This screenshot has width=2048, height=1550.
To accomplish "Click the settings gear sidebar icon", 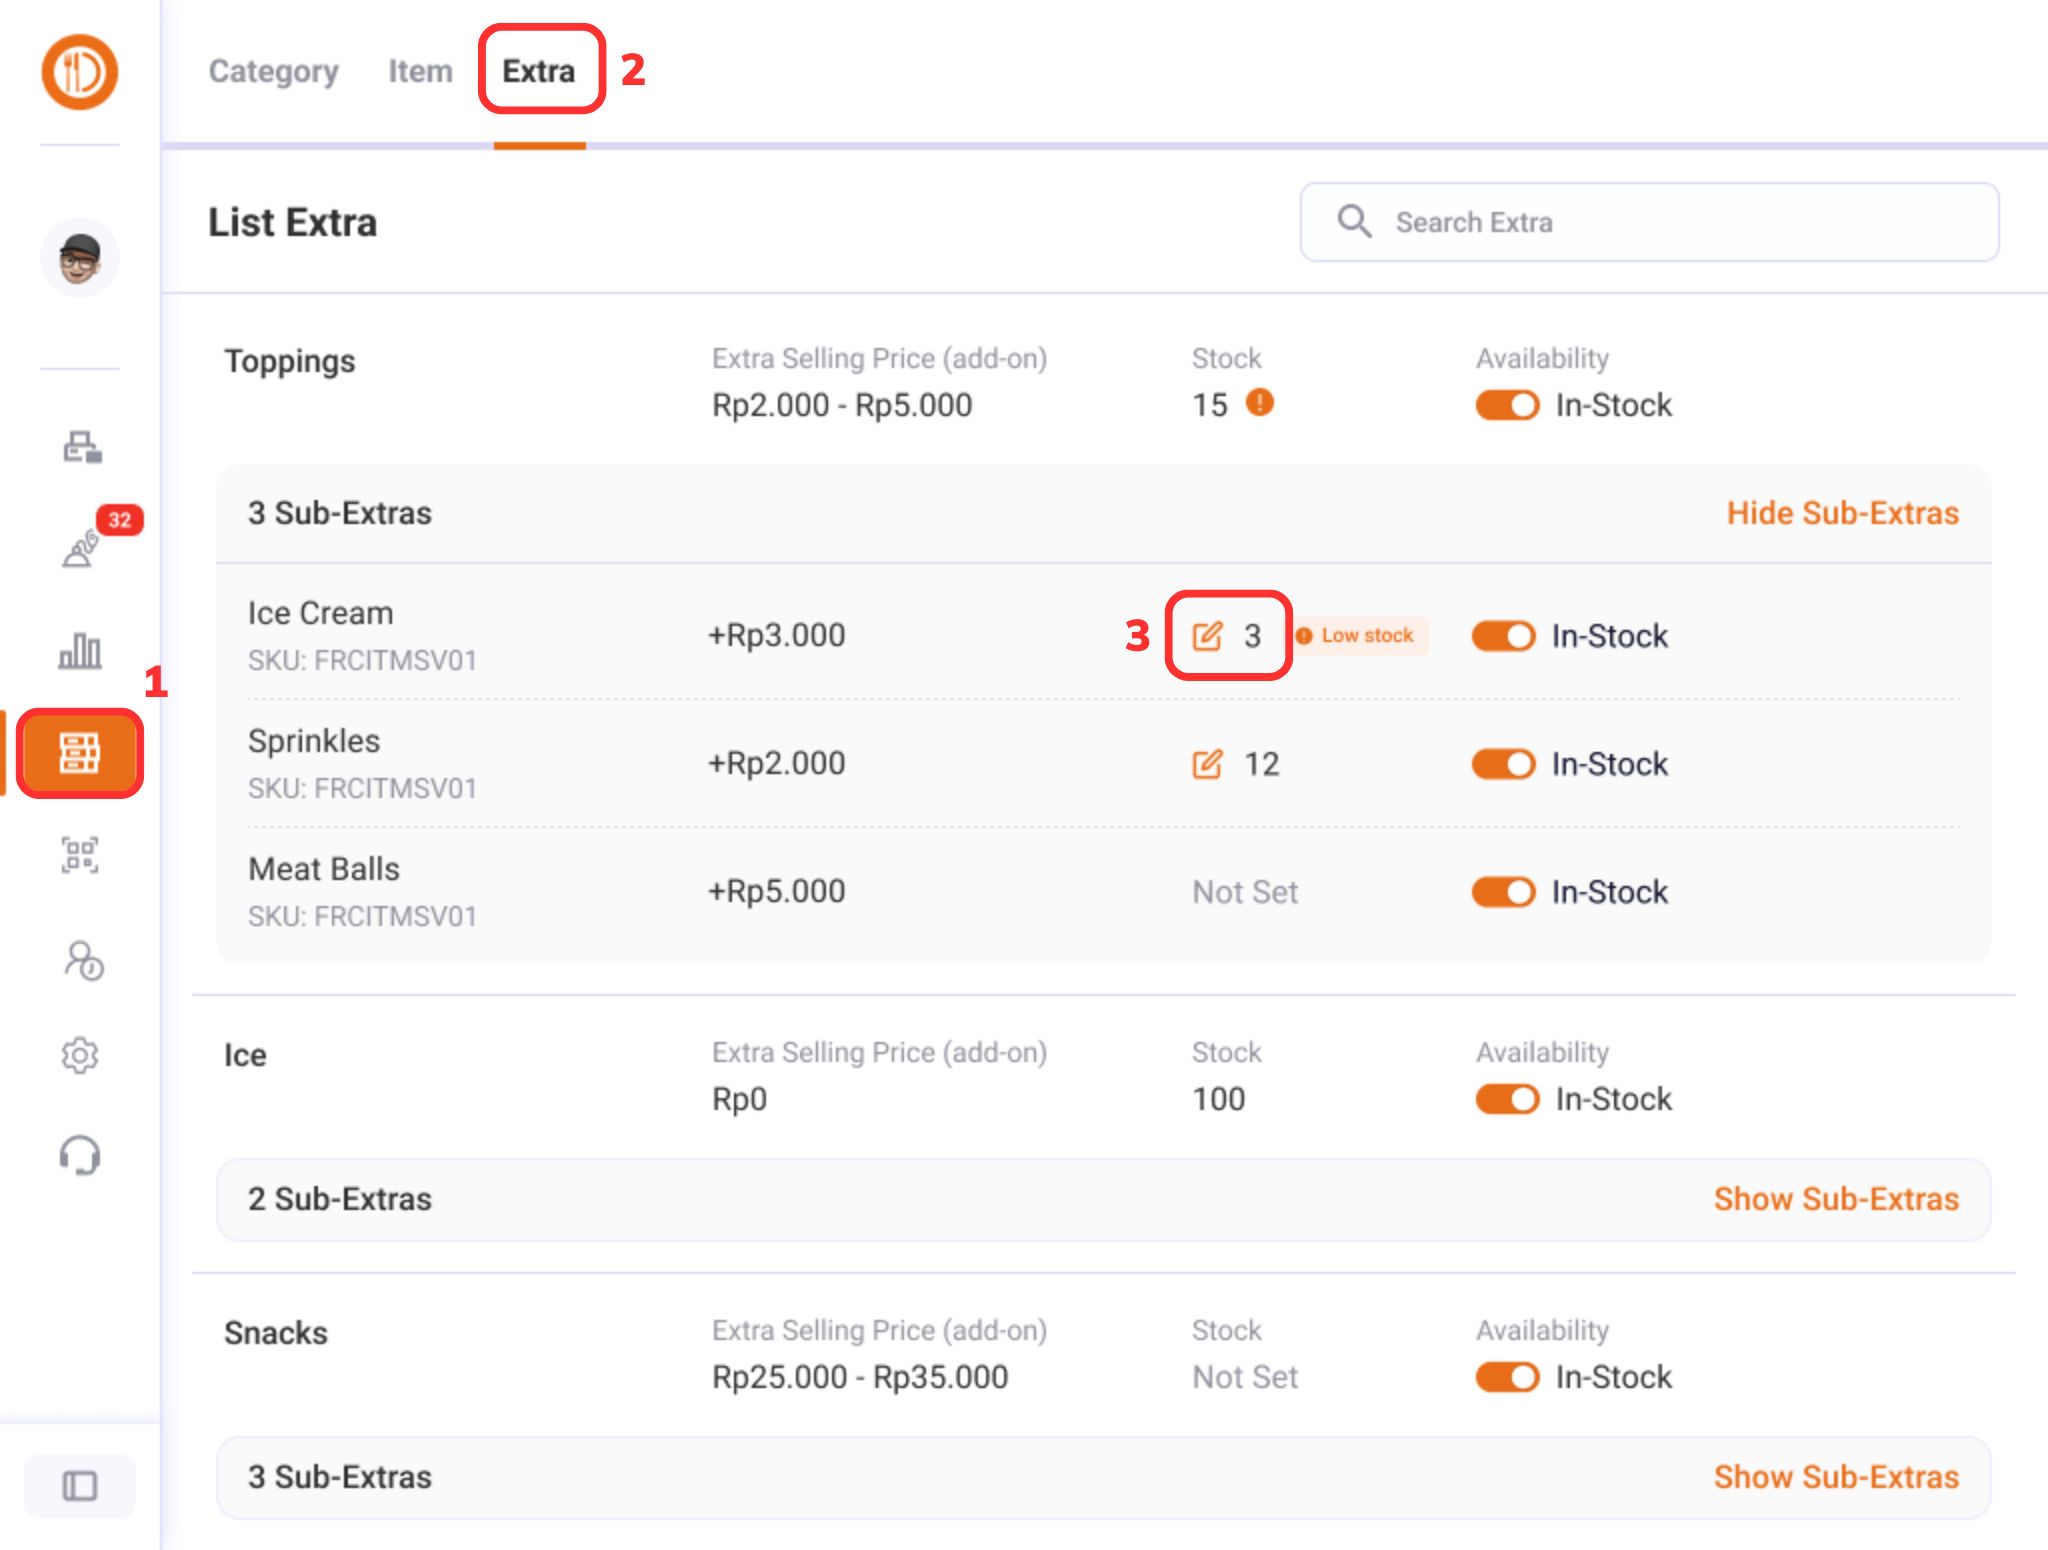I will pyautogui.click(x=80, y=1055).
